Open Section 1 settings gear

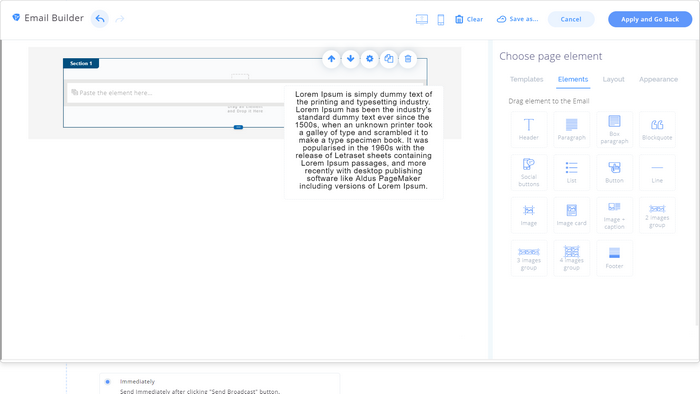(x=370, y=58)
